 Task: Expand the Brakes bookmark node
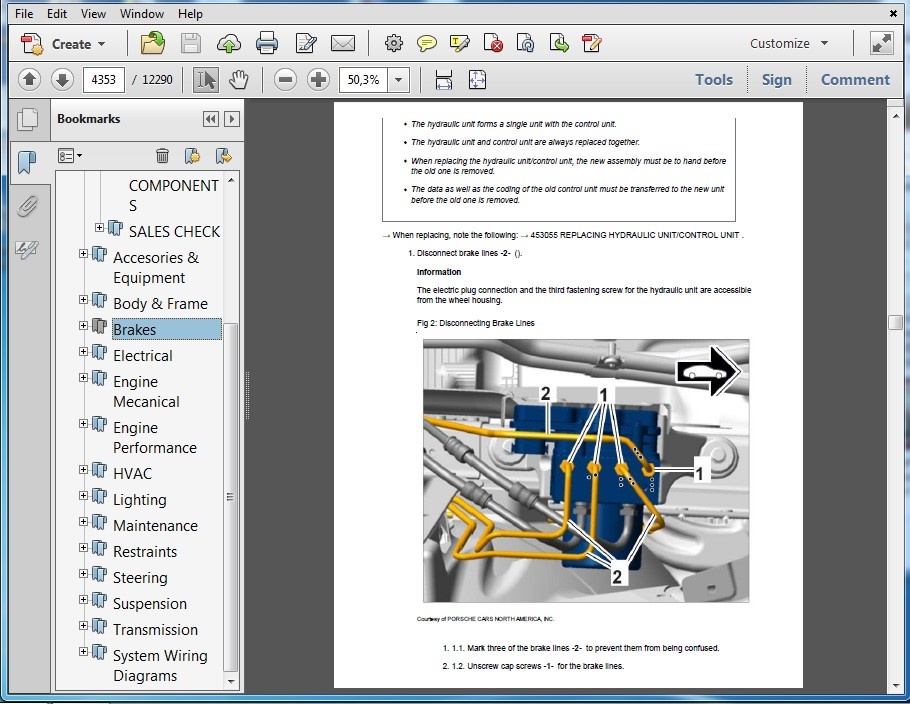pyautogui.click(x=84, y=326)
